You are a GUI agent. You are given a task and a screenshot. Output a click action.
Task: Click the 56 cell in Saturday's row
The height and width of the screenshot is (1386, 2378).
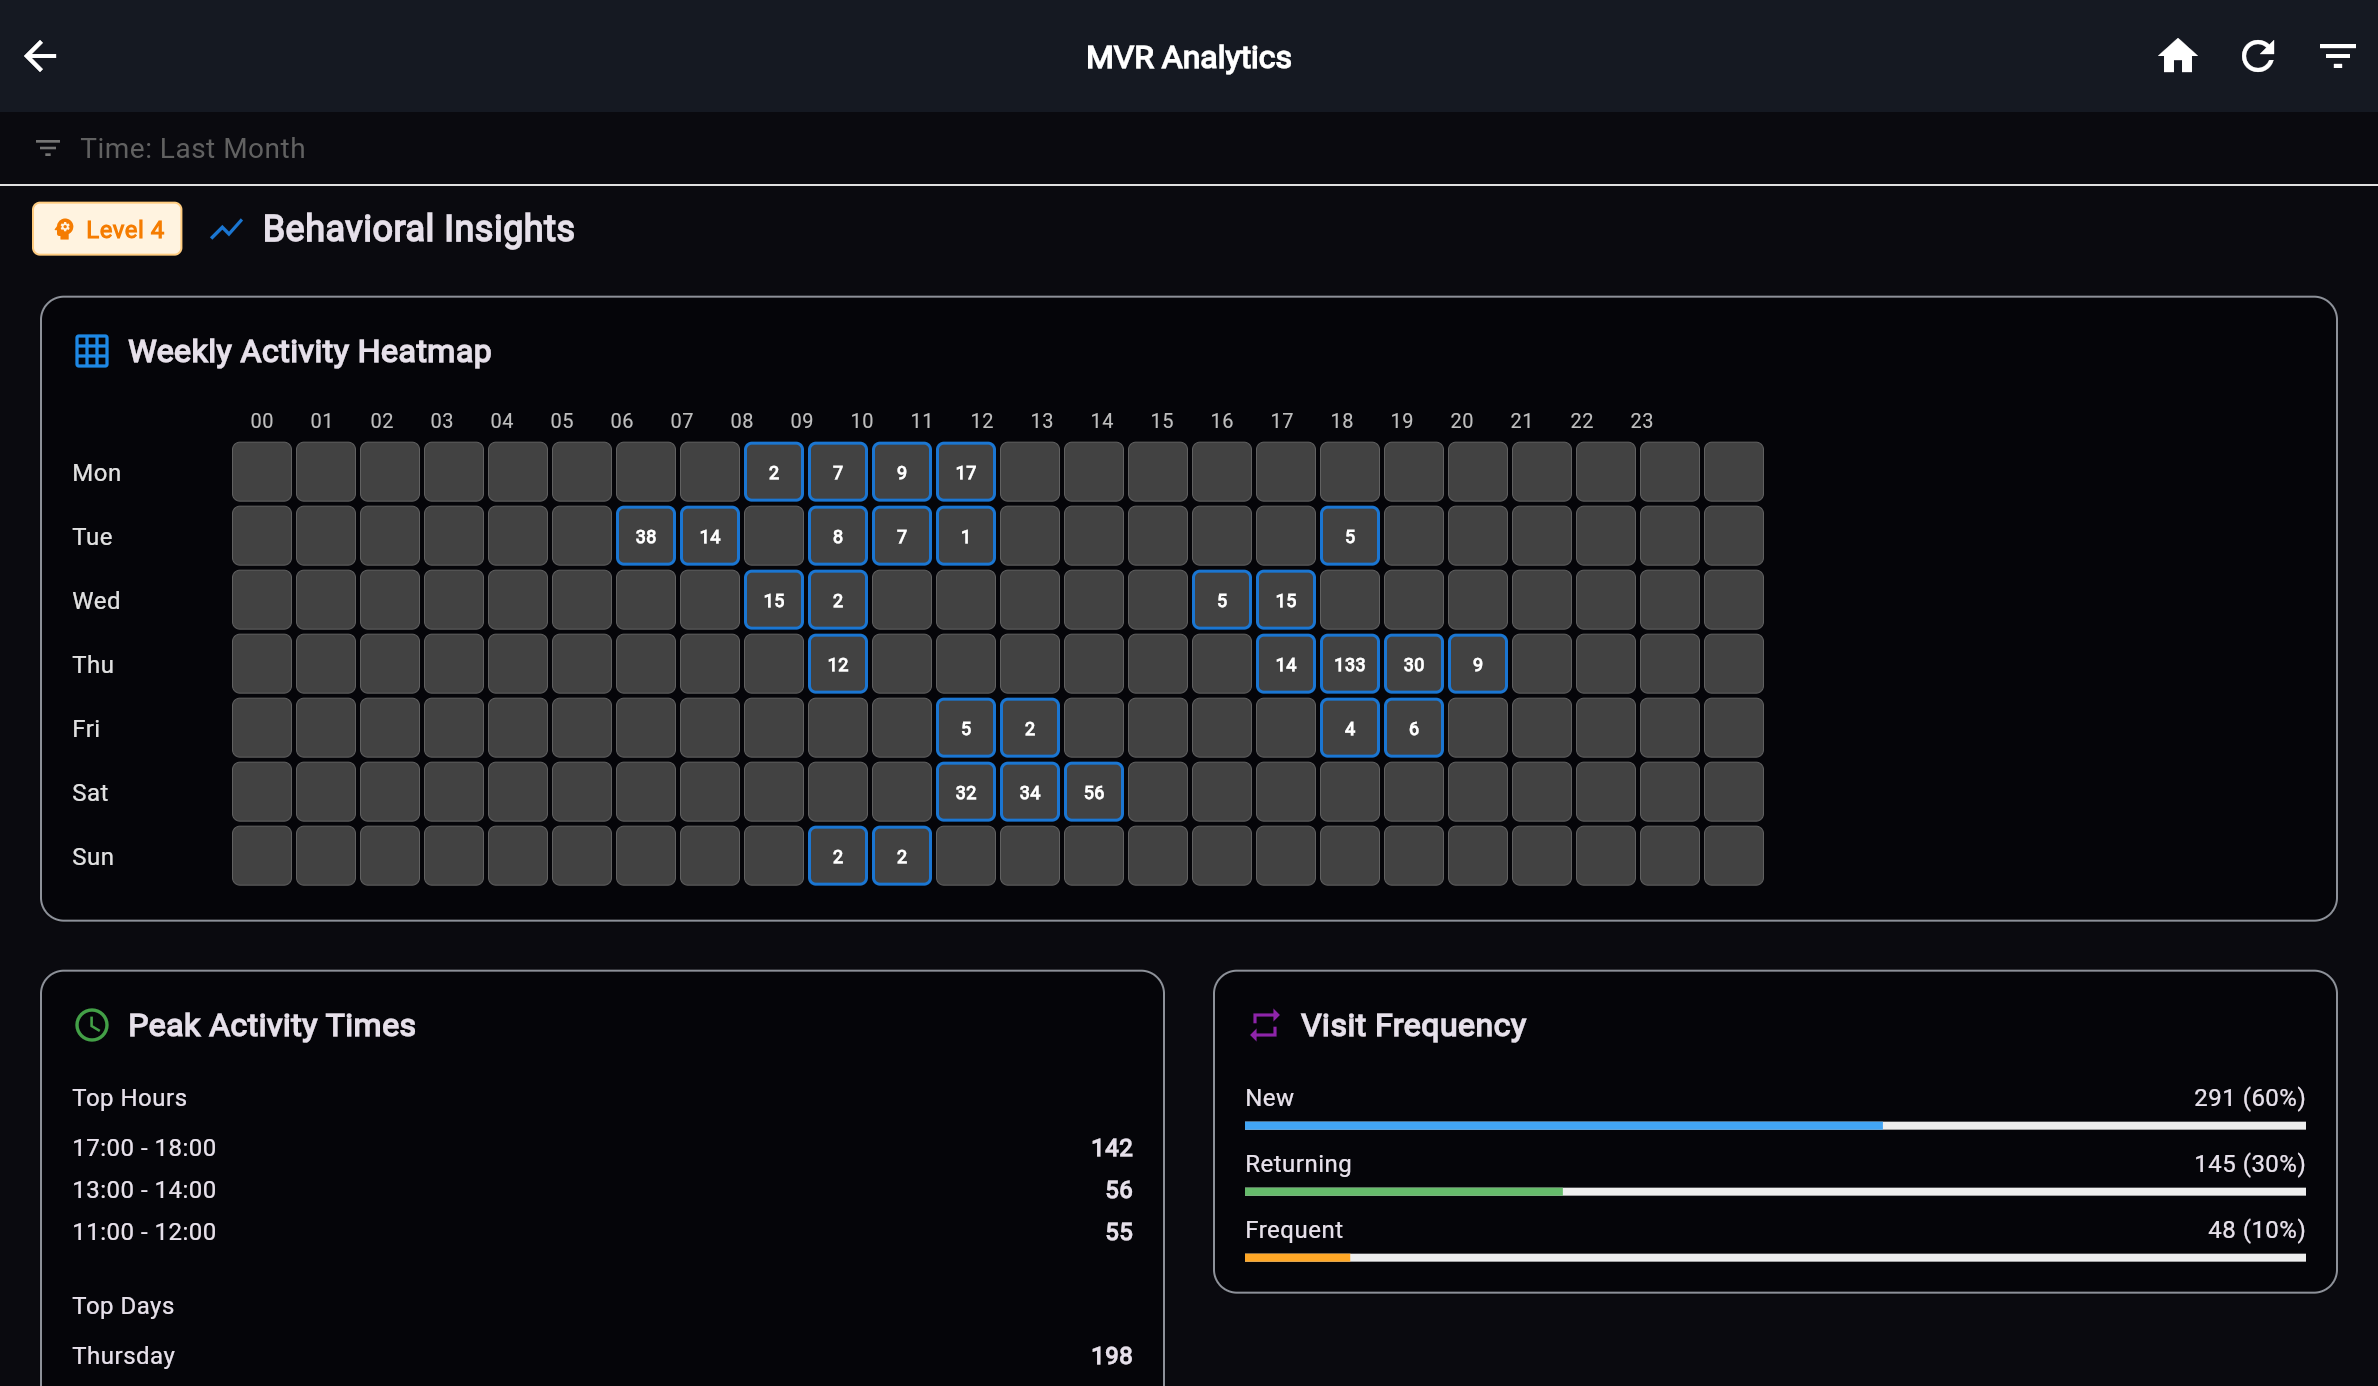click(x=1093, y=791)
